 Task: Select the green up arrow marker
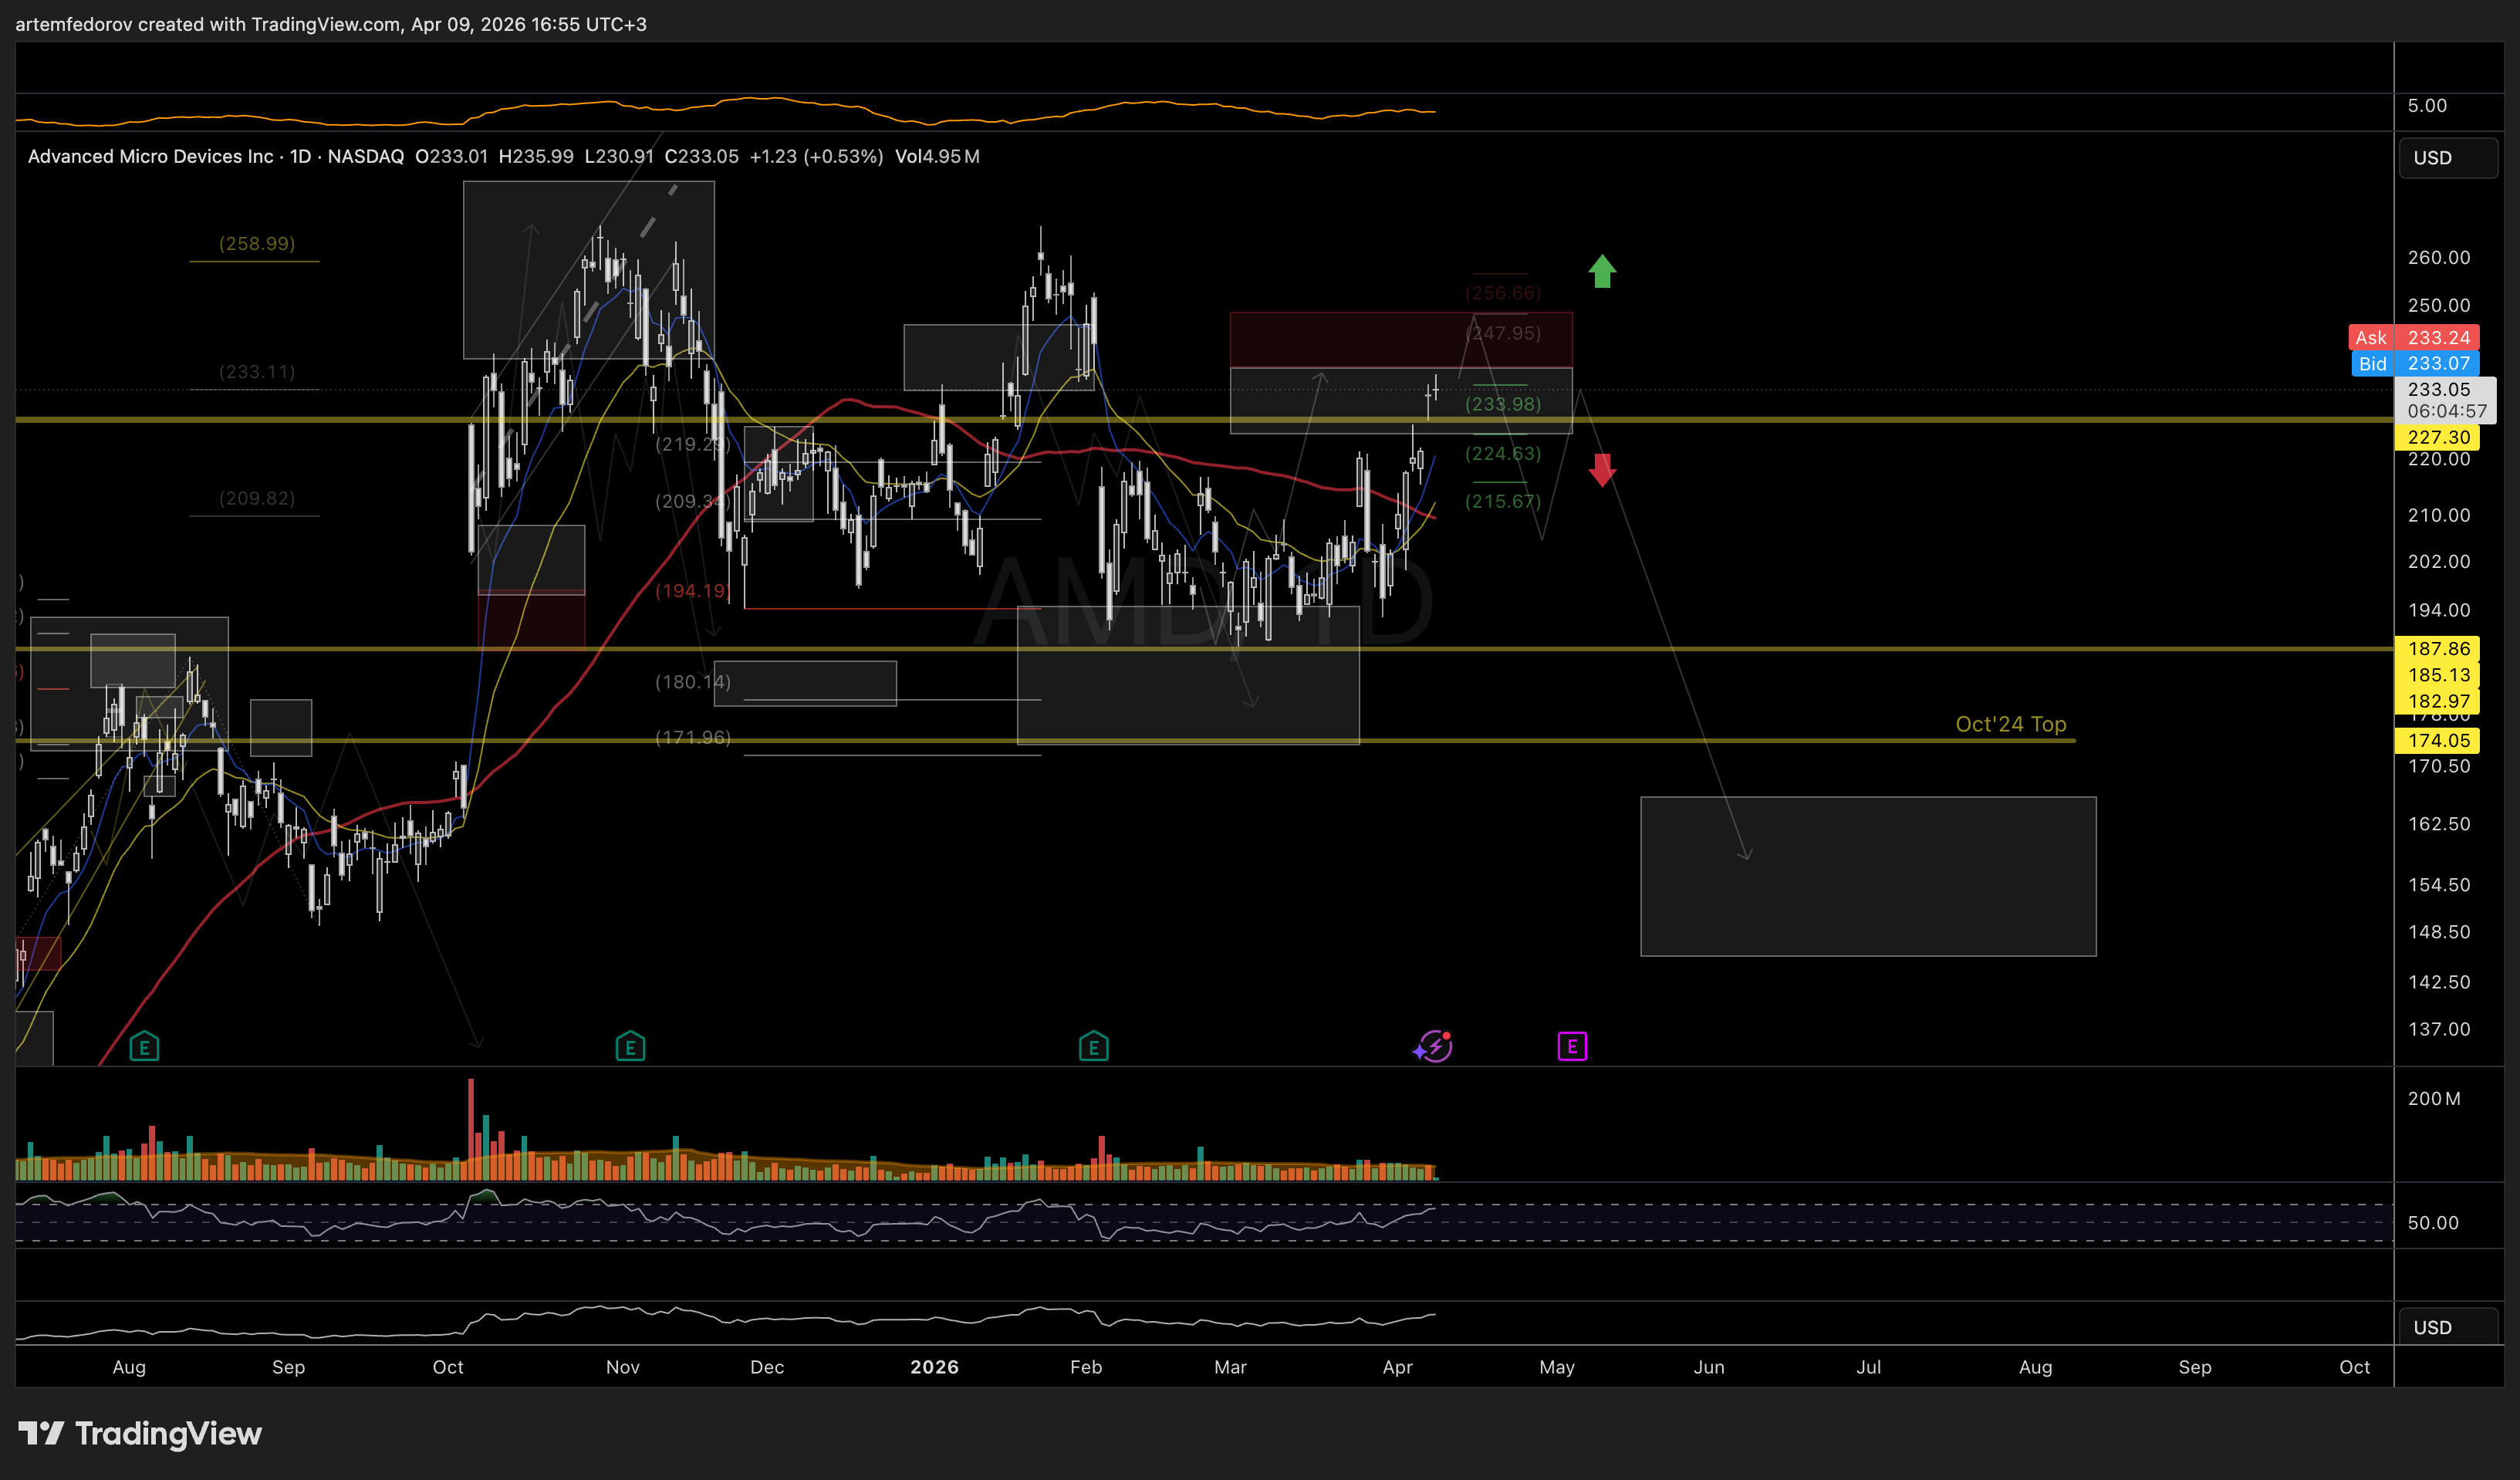click(x=1602, y=271)
